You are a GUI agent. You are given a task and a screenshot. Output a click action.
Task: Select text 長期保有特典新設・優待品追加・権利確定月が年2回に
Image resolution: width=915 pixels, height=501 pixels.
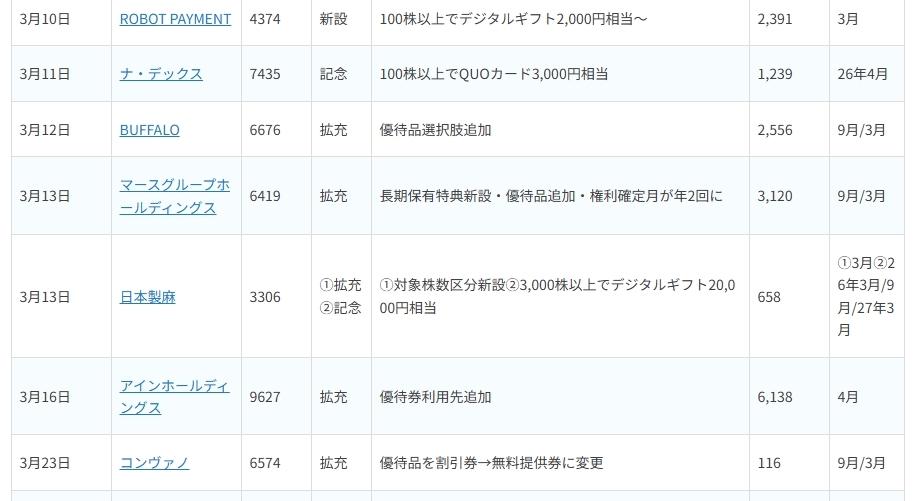[551, 196]
